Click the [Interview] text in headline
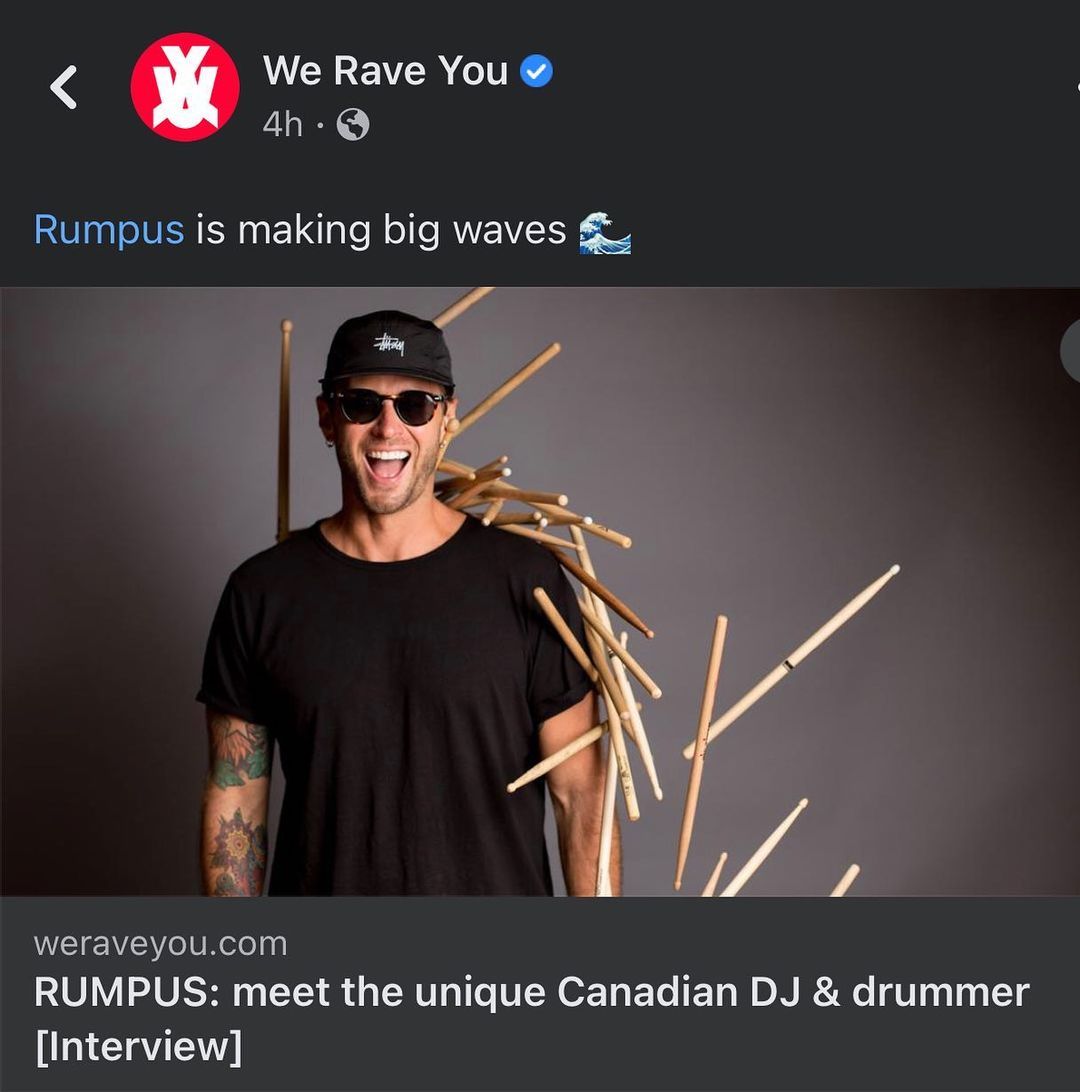The height and width of the screenshot is (1092, 1080). pos(139,1046)
